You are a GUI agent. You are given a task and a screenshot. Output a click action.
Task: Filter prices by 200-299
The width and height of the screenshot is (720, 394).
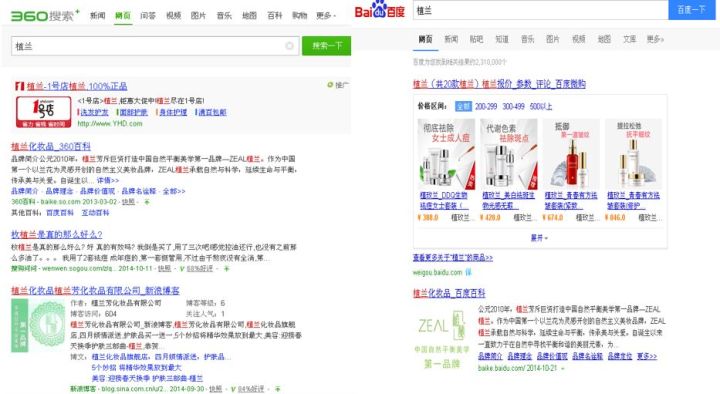(x=486, y=106)
